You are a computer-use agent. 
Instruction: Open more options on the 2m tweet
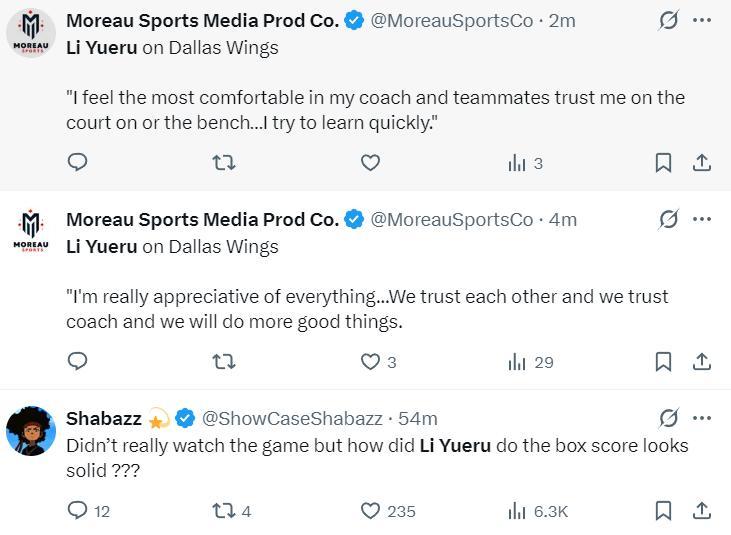pyautogui.click(x=702, y=20)
